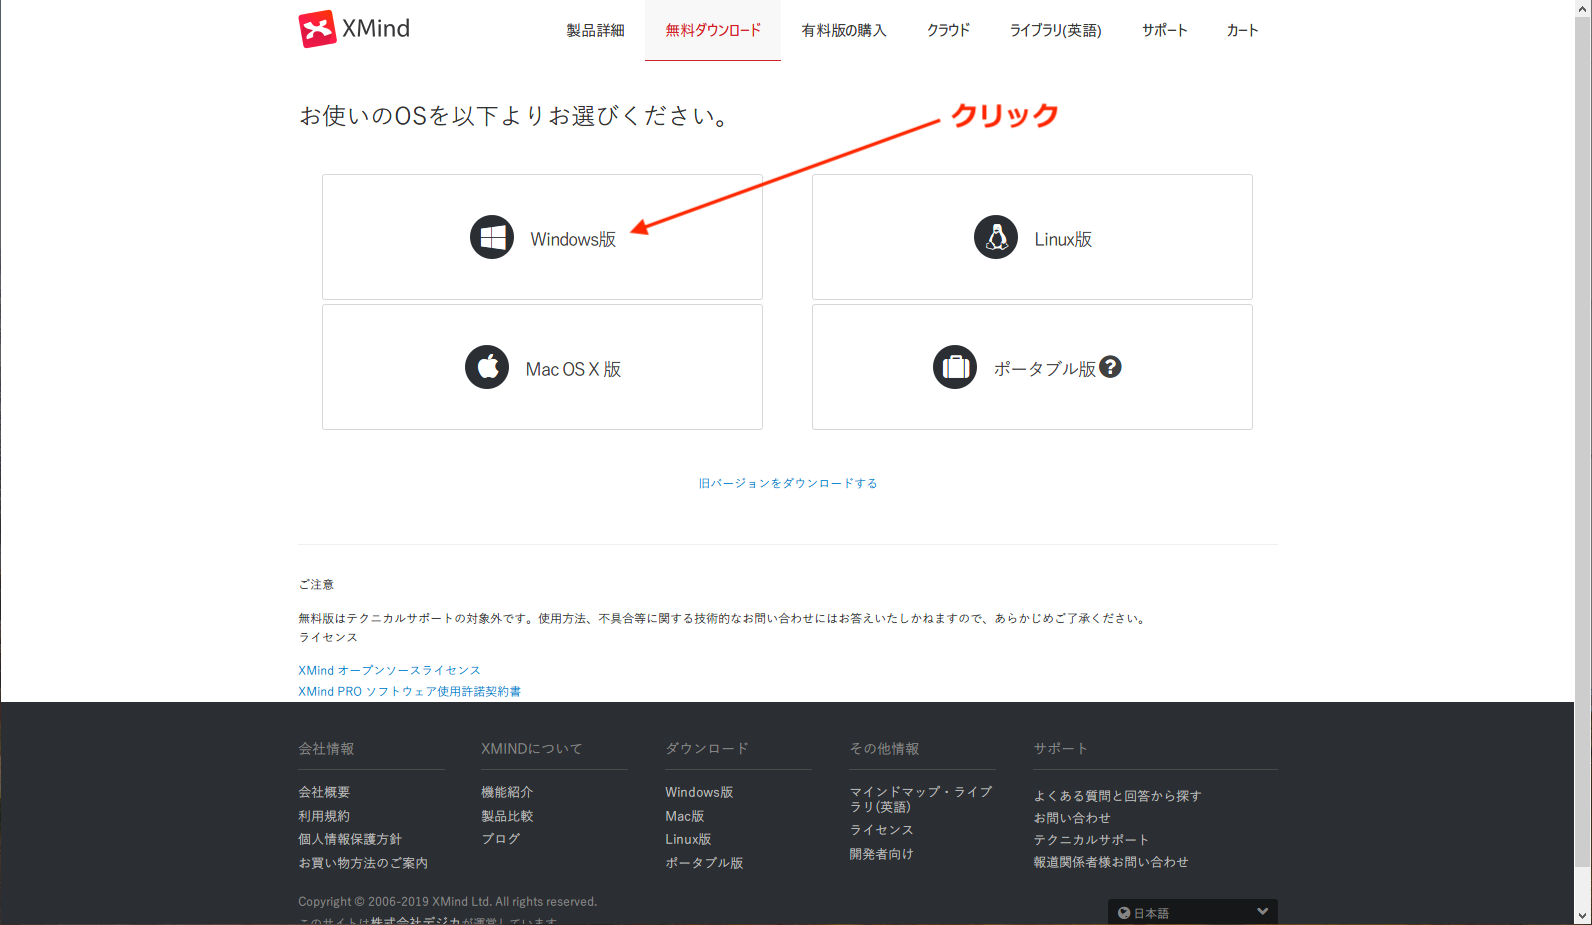This screenshot has height=925, width=1592.
Task: Click the Copyright 2006-2019 XMind Ltd. text
Action: (447, 902)
